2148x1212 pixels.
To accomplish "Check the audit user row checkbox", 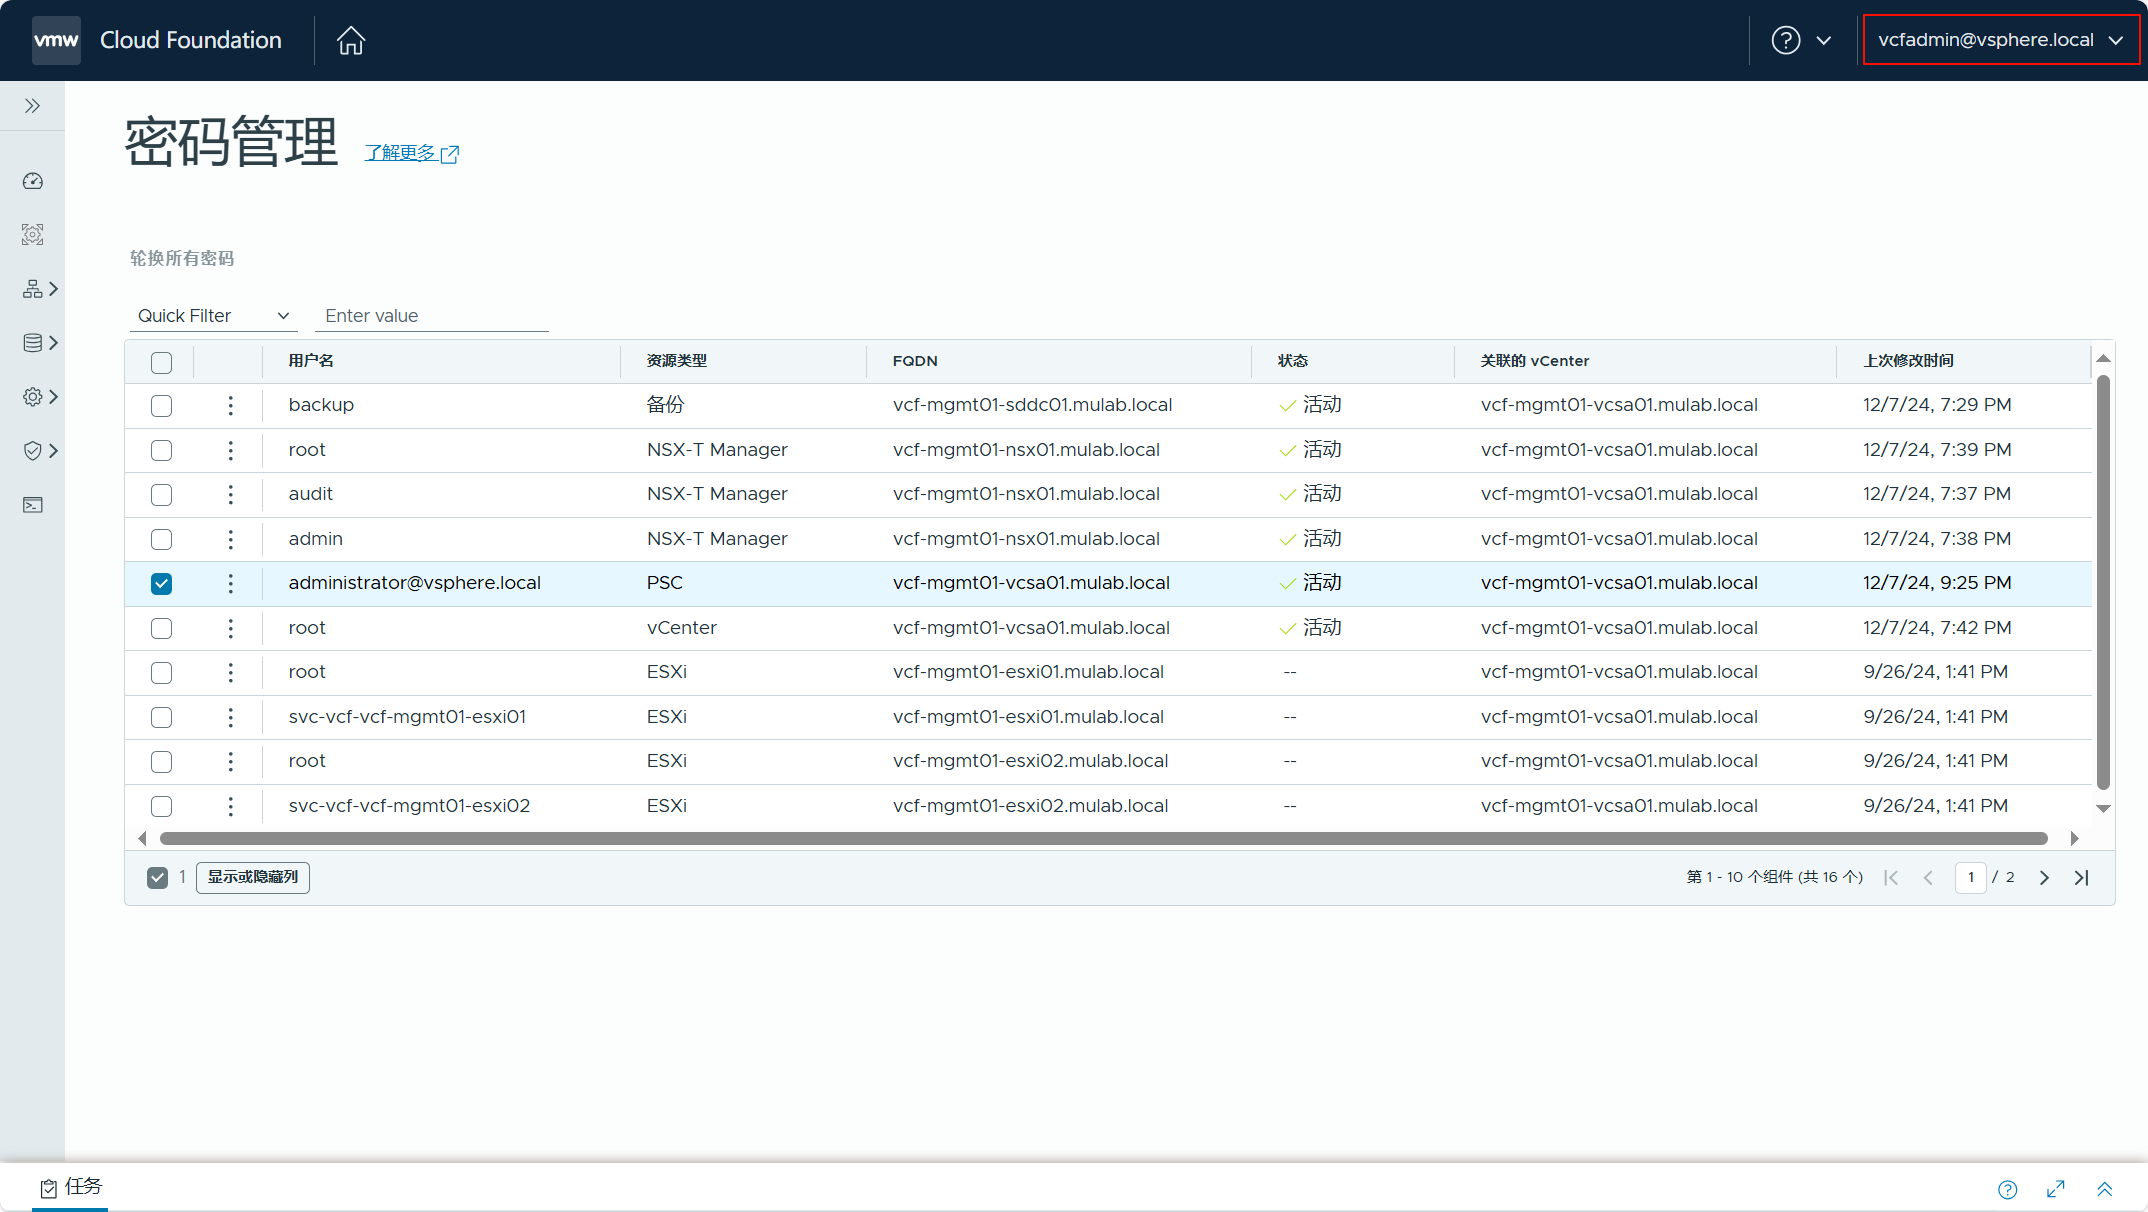I will (x=161, y=494).
